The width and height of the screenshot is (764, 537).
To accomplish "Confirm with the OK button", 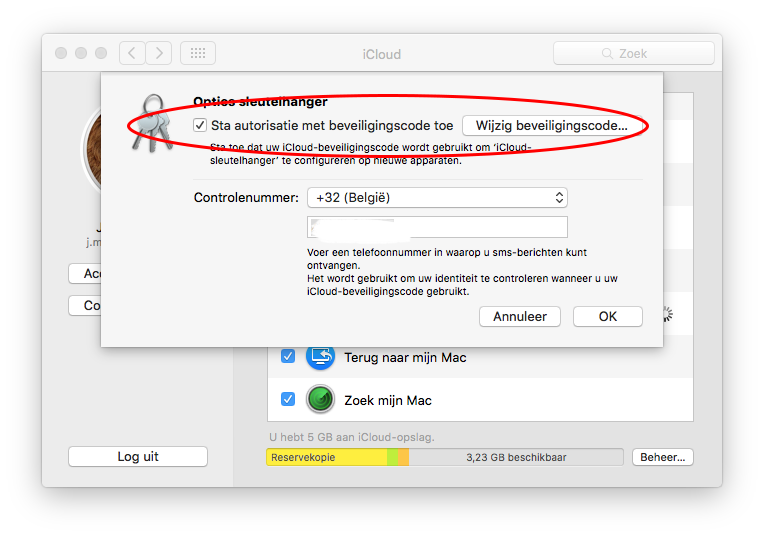I will pyautogui.click(x=608, y=316).
